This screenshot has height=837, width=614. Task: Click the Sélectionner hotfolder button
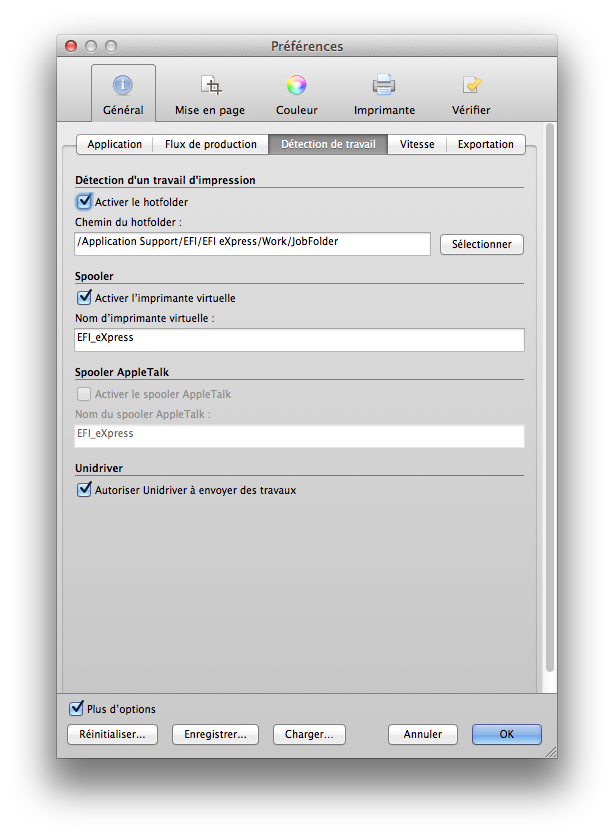click(x=482, y=244)
